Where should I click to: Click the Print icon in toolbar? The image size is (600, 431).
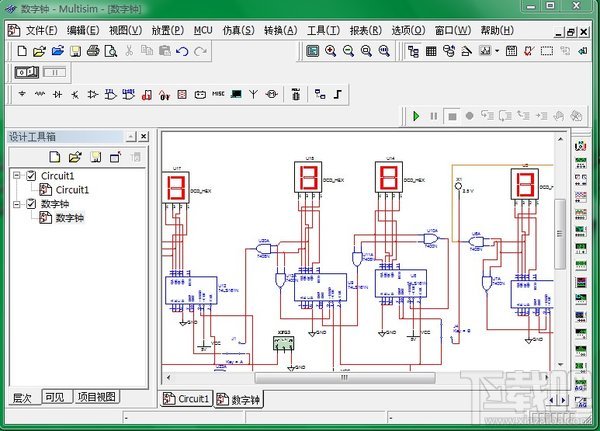pos(93,51)
